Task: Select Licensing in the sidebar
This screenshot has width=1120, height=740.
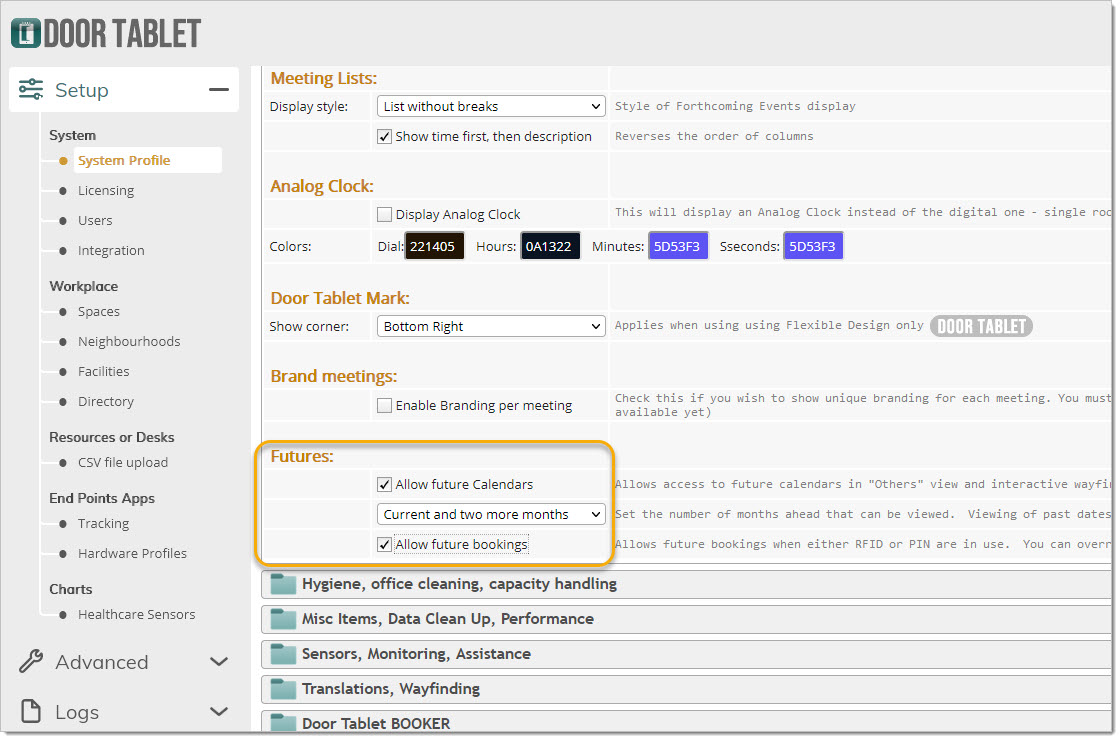Action: point(106,191)
